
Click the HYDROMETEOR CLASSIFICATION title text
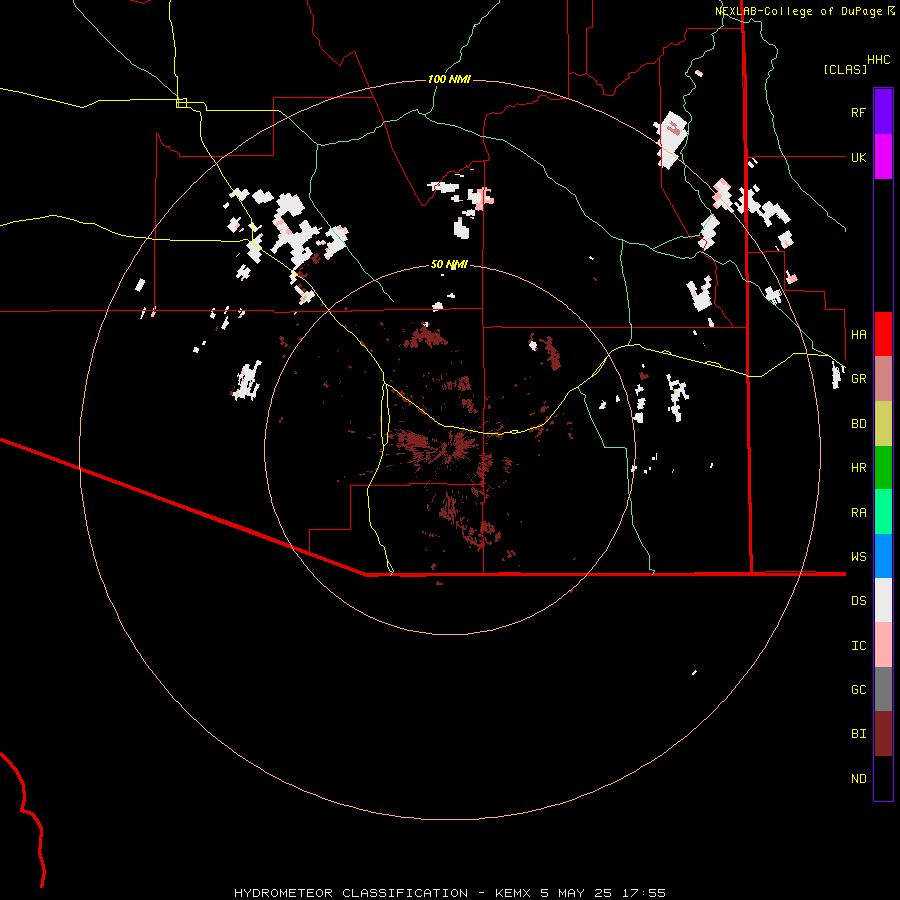pyautogui.click(x=351, y=893)
